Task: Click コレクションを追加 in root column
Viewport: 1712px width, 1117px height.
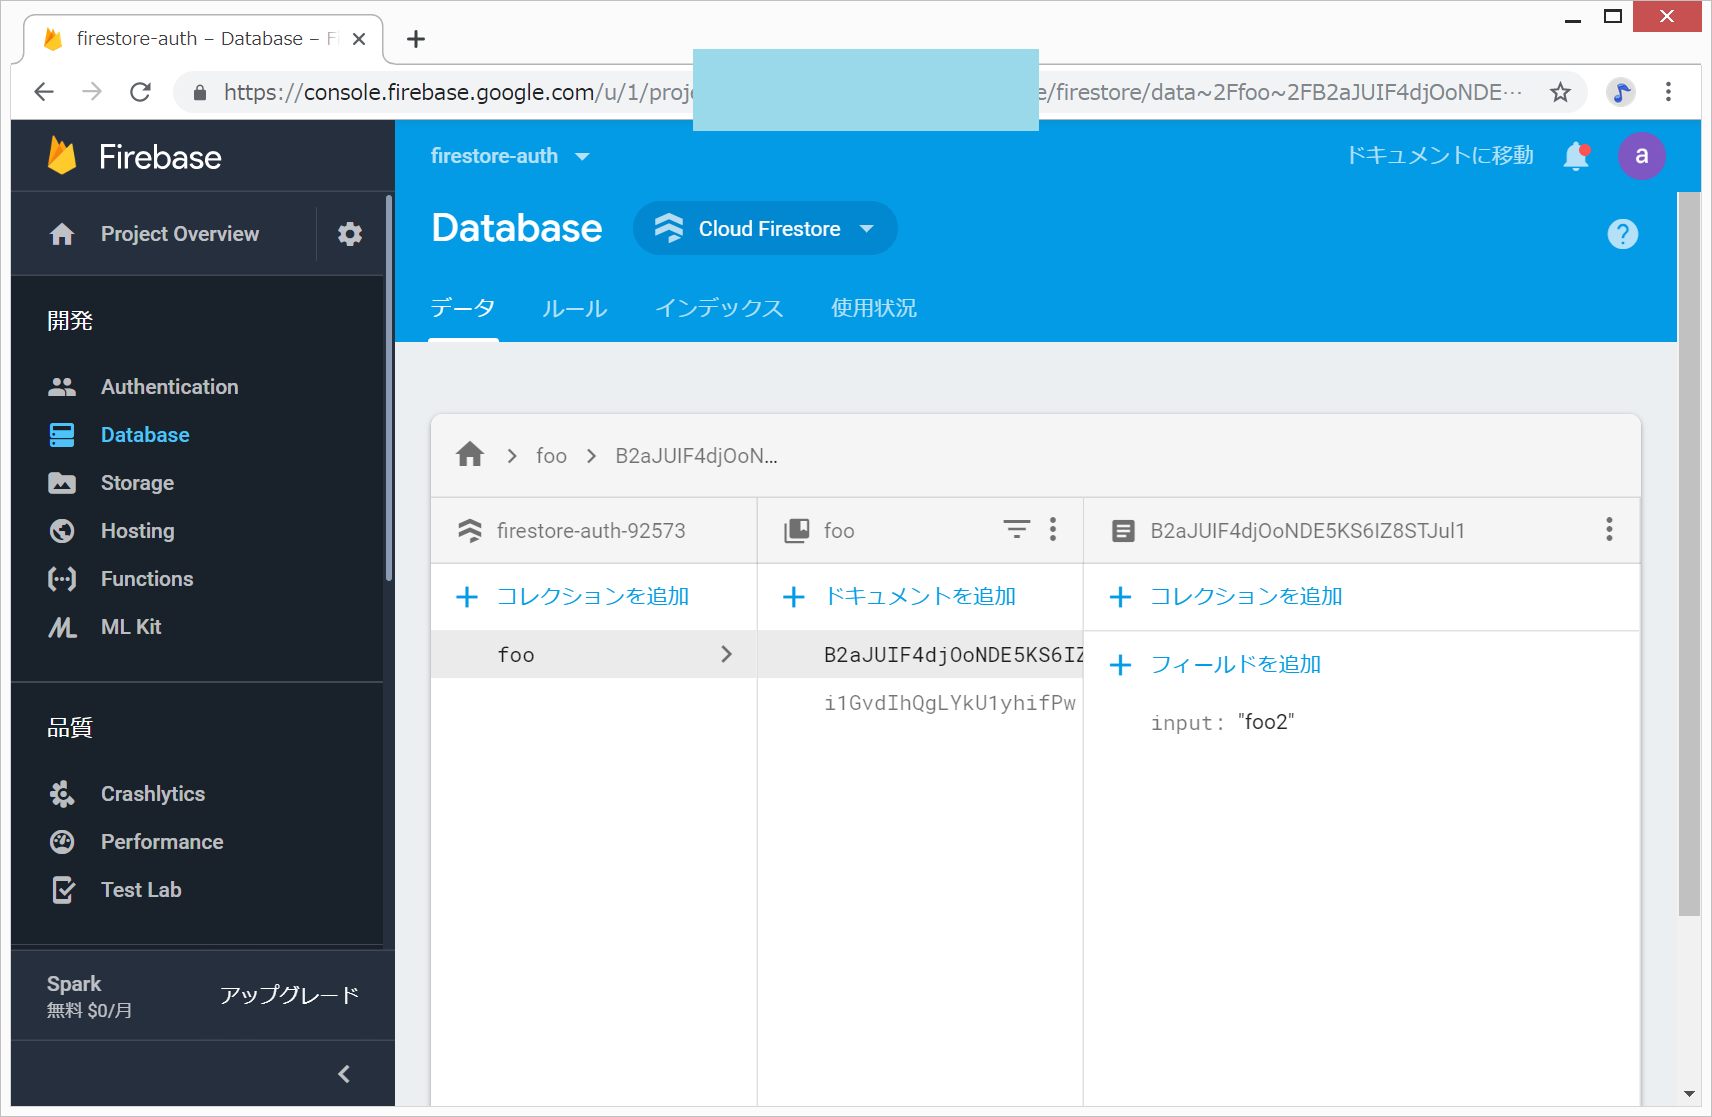Action: click(573, 597)
